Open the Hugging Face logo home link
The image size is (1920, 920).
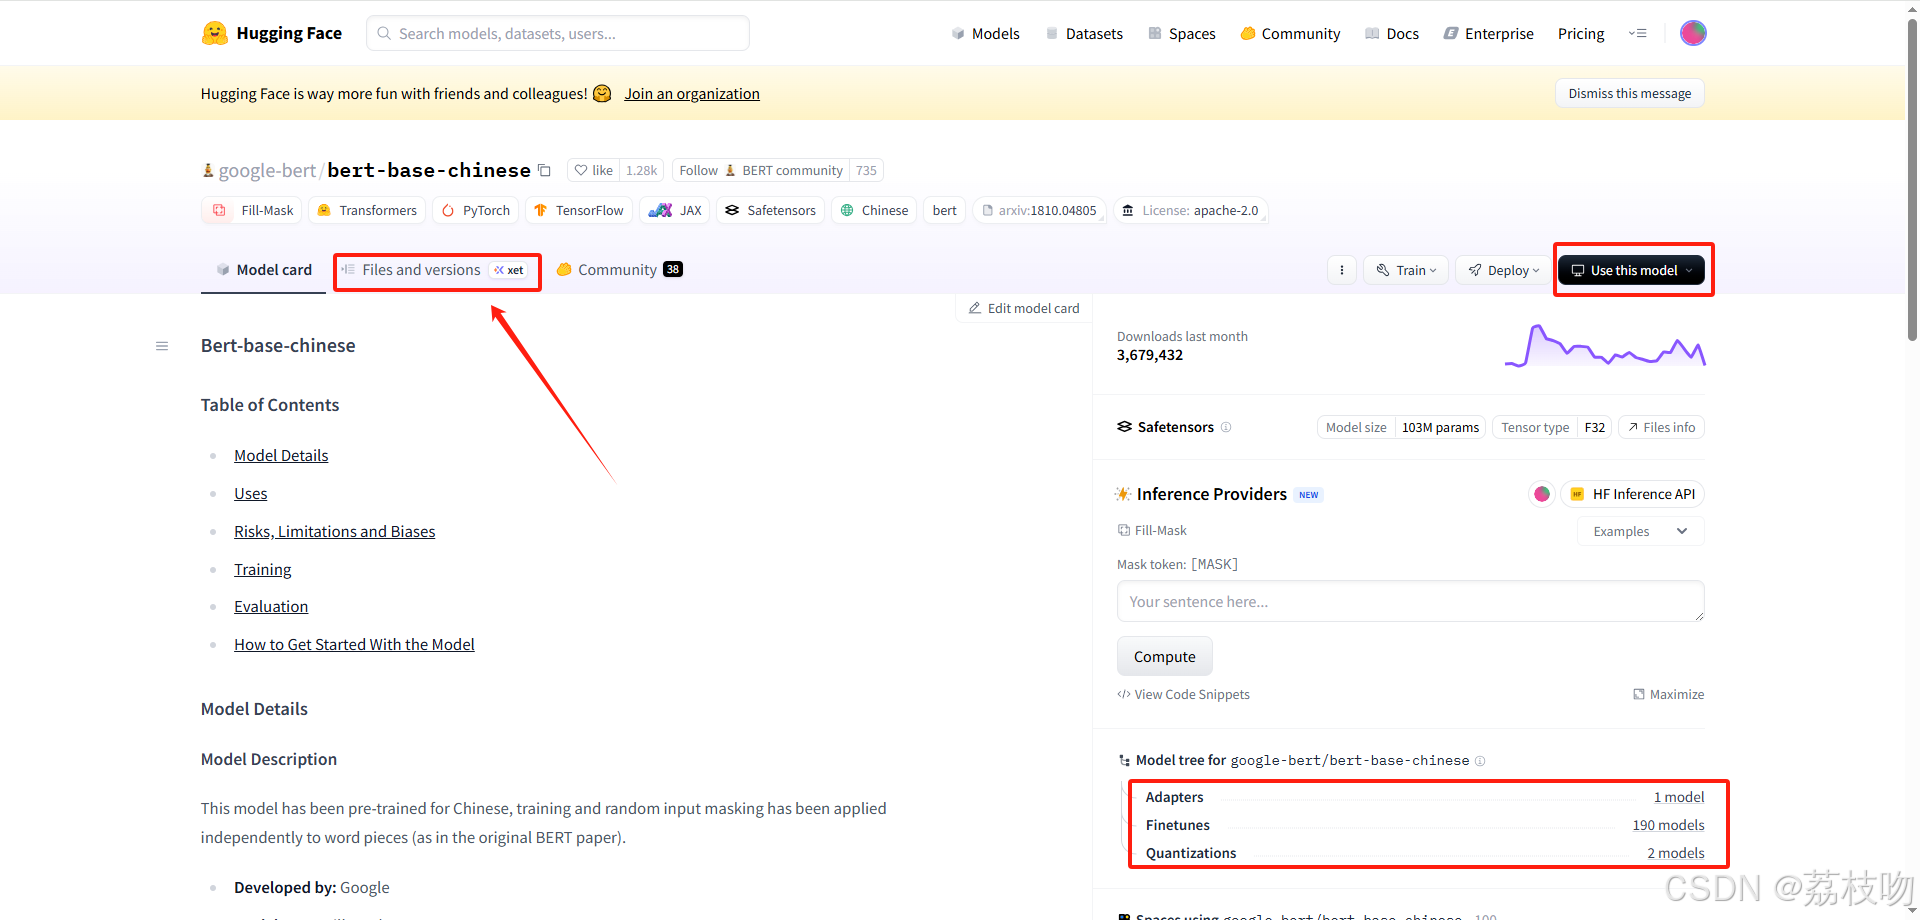(272, 33)
